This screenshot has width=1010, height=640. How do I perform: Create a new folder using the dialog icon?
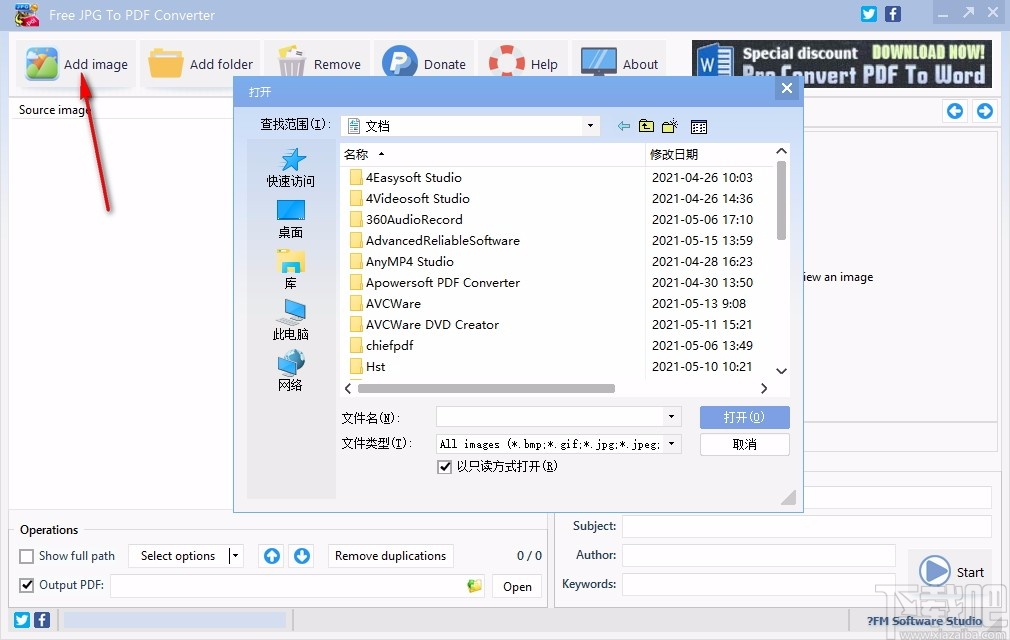pyautogui.click(x=668, y=126)
